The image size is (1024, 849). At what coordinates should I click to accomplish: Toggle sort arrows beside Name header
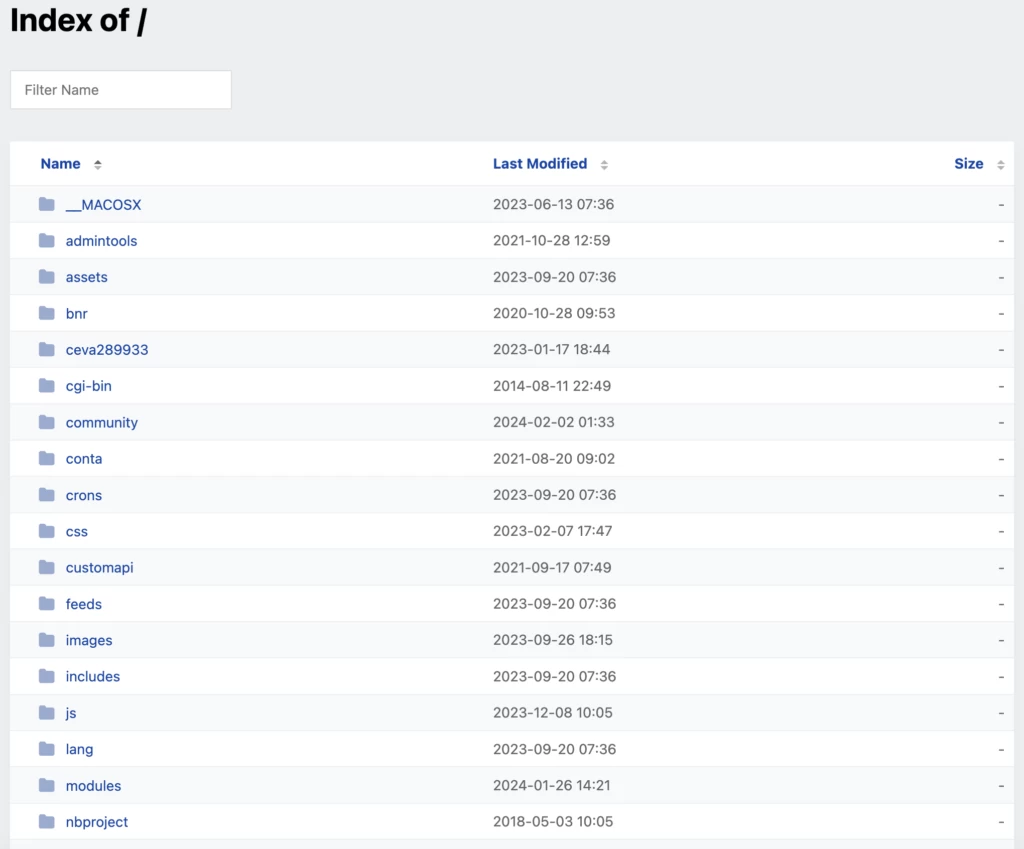coord(97,164)
